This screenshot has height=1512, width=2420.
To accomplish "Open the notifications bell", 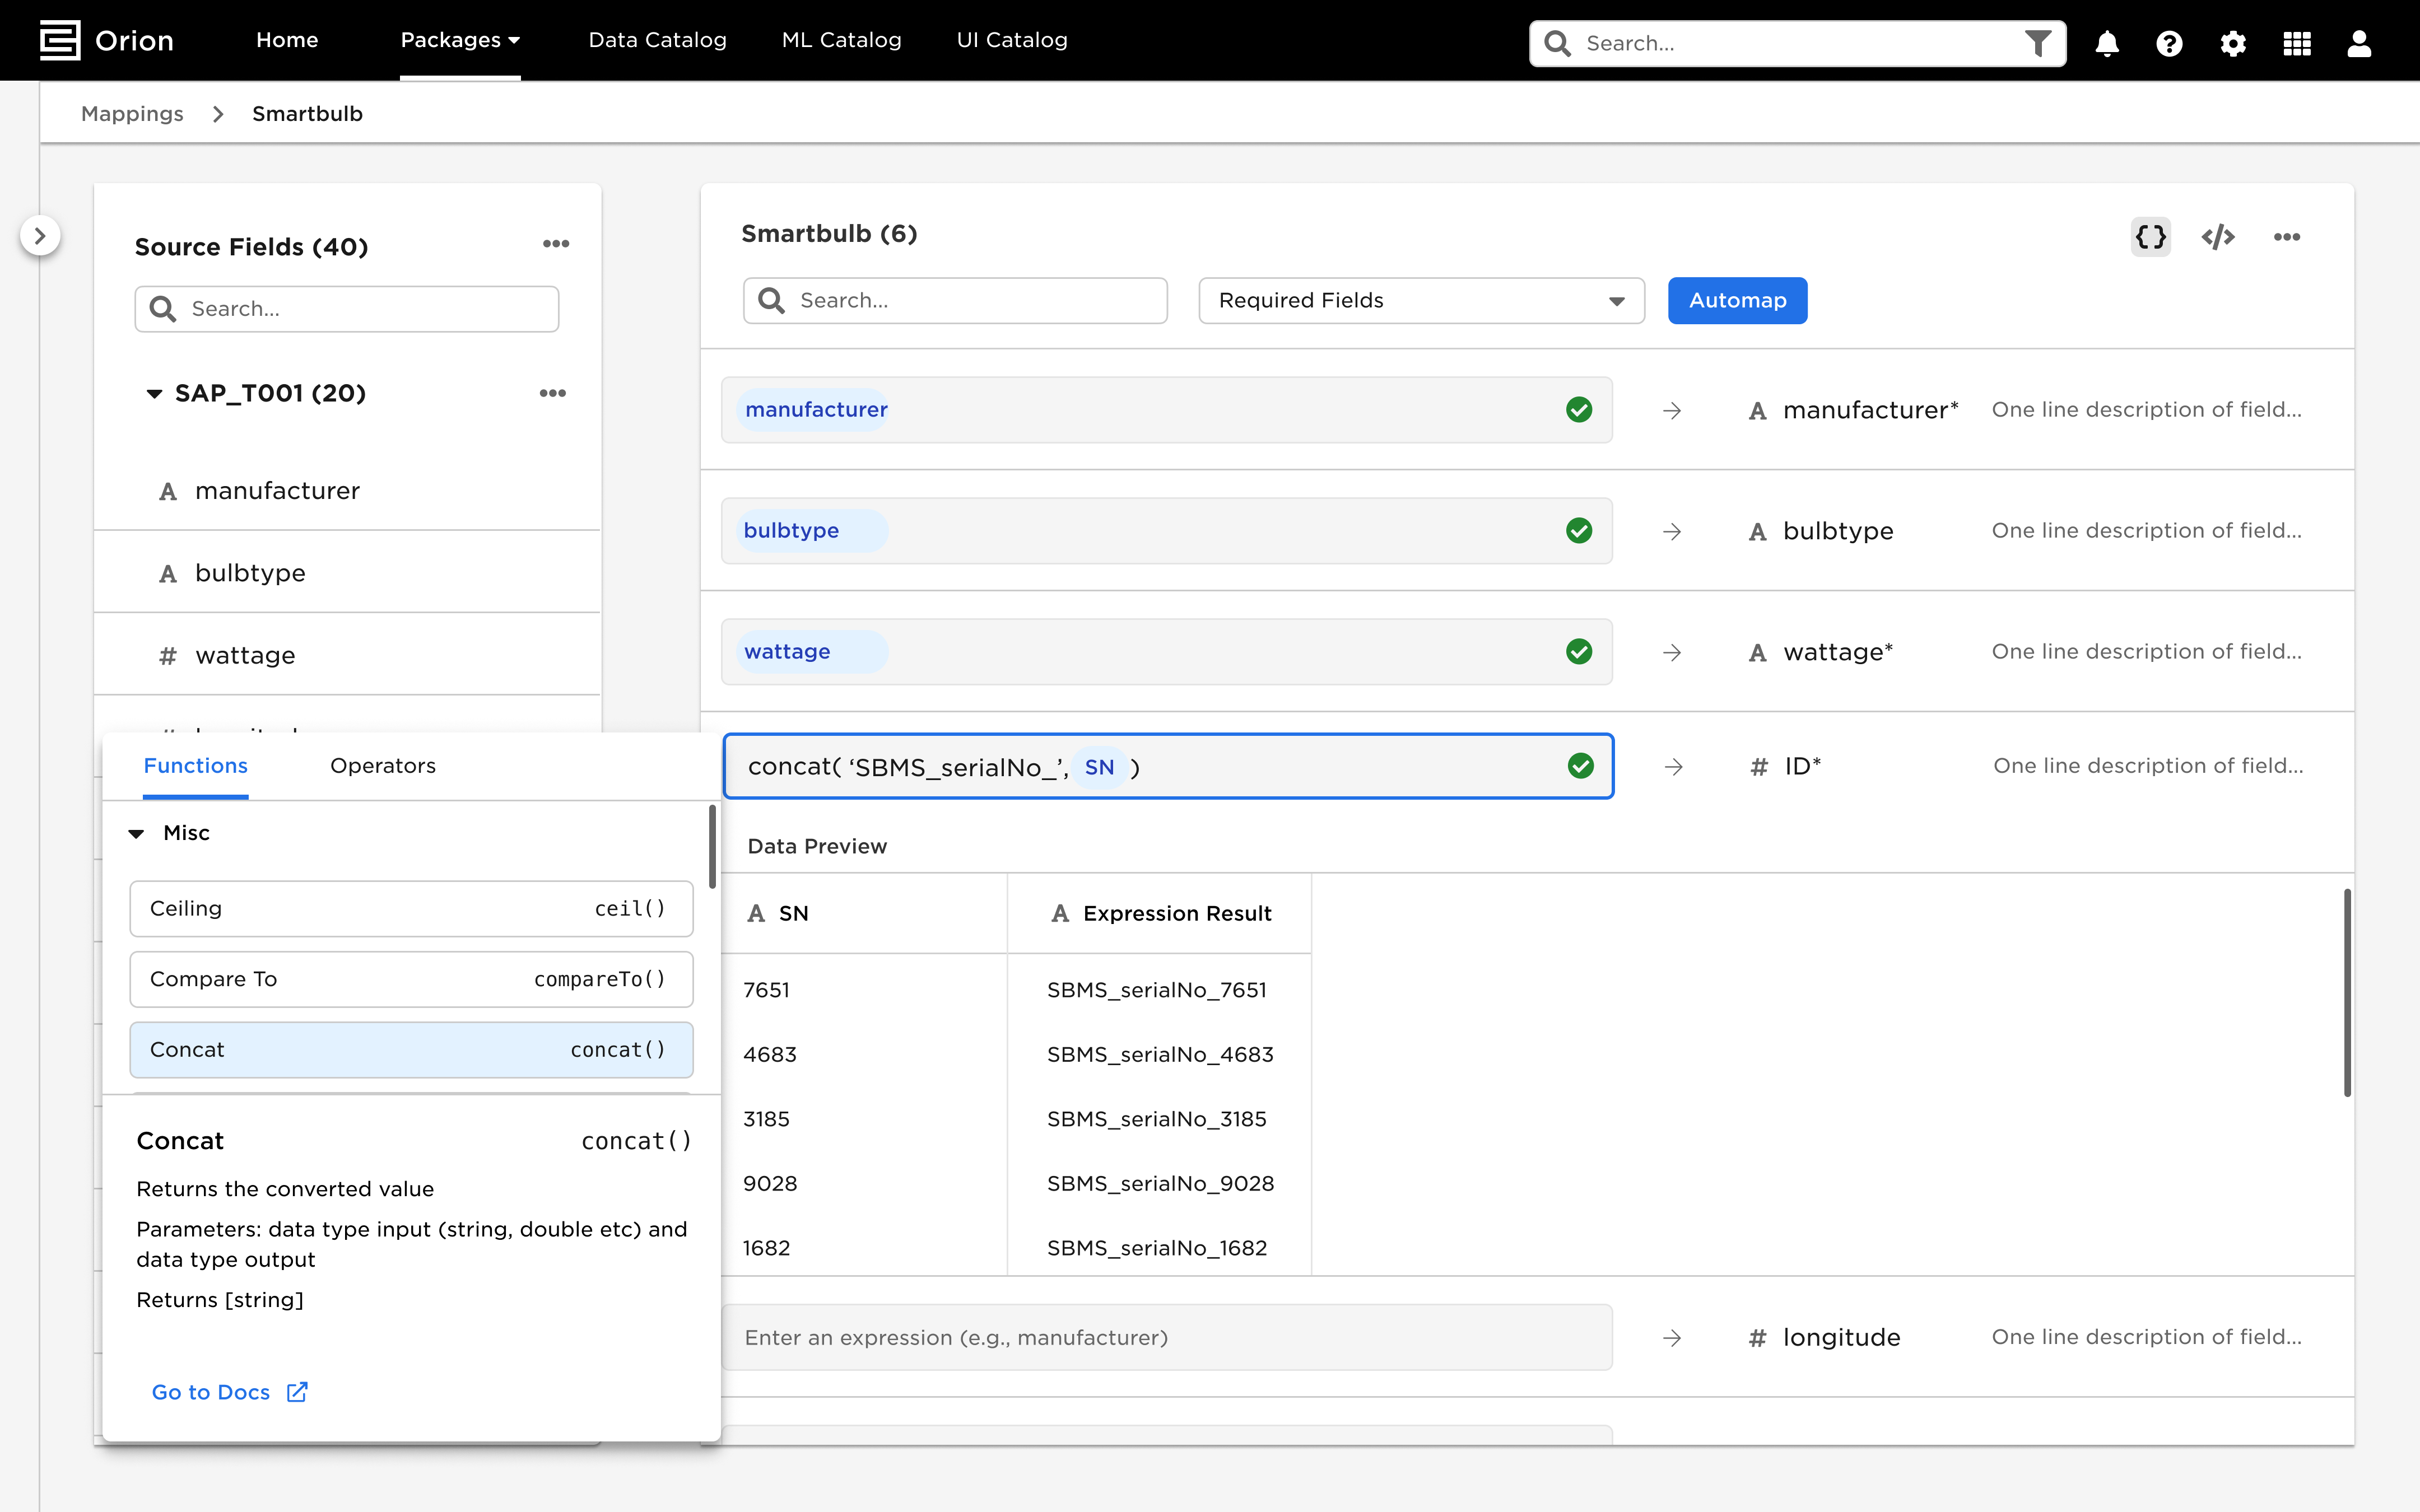I will [x=2107, y=43].
